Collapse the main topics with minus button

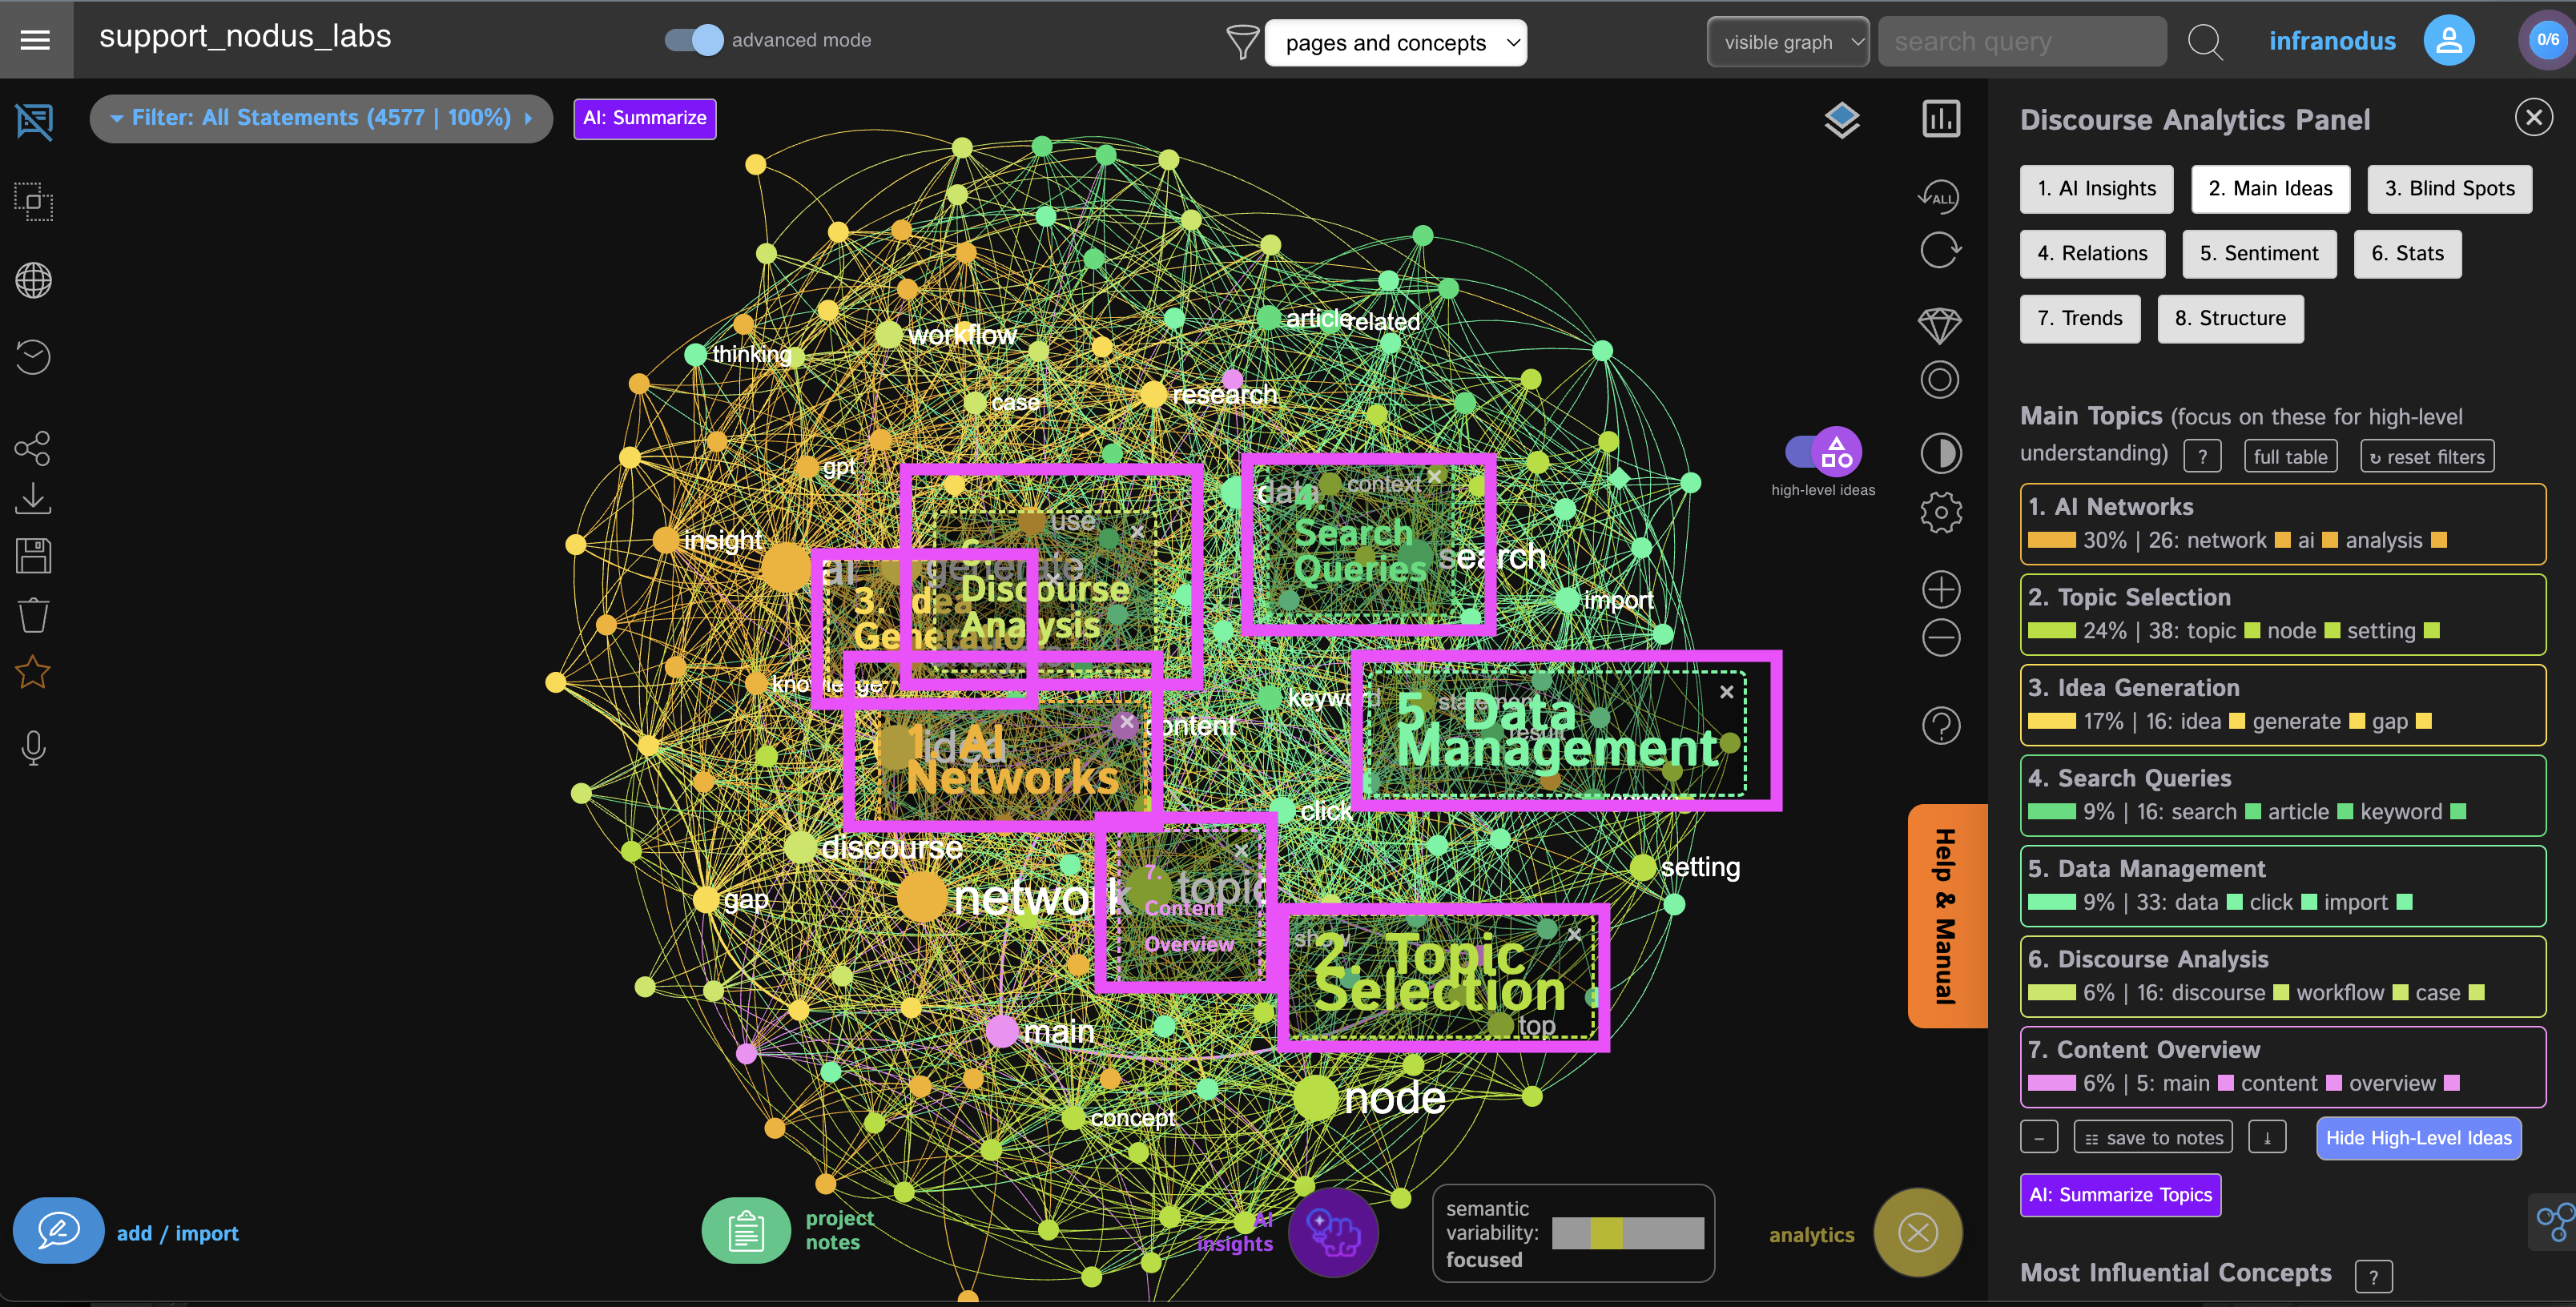pyautogui.click(x=2038, y=1138)
